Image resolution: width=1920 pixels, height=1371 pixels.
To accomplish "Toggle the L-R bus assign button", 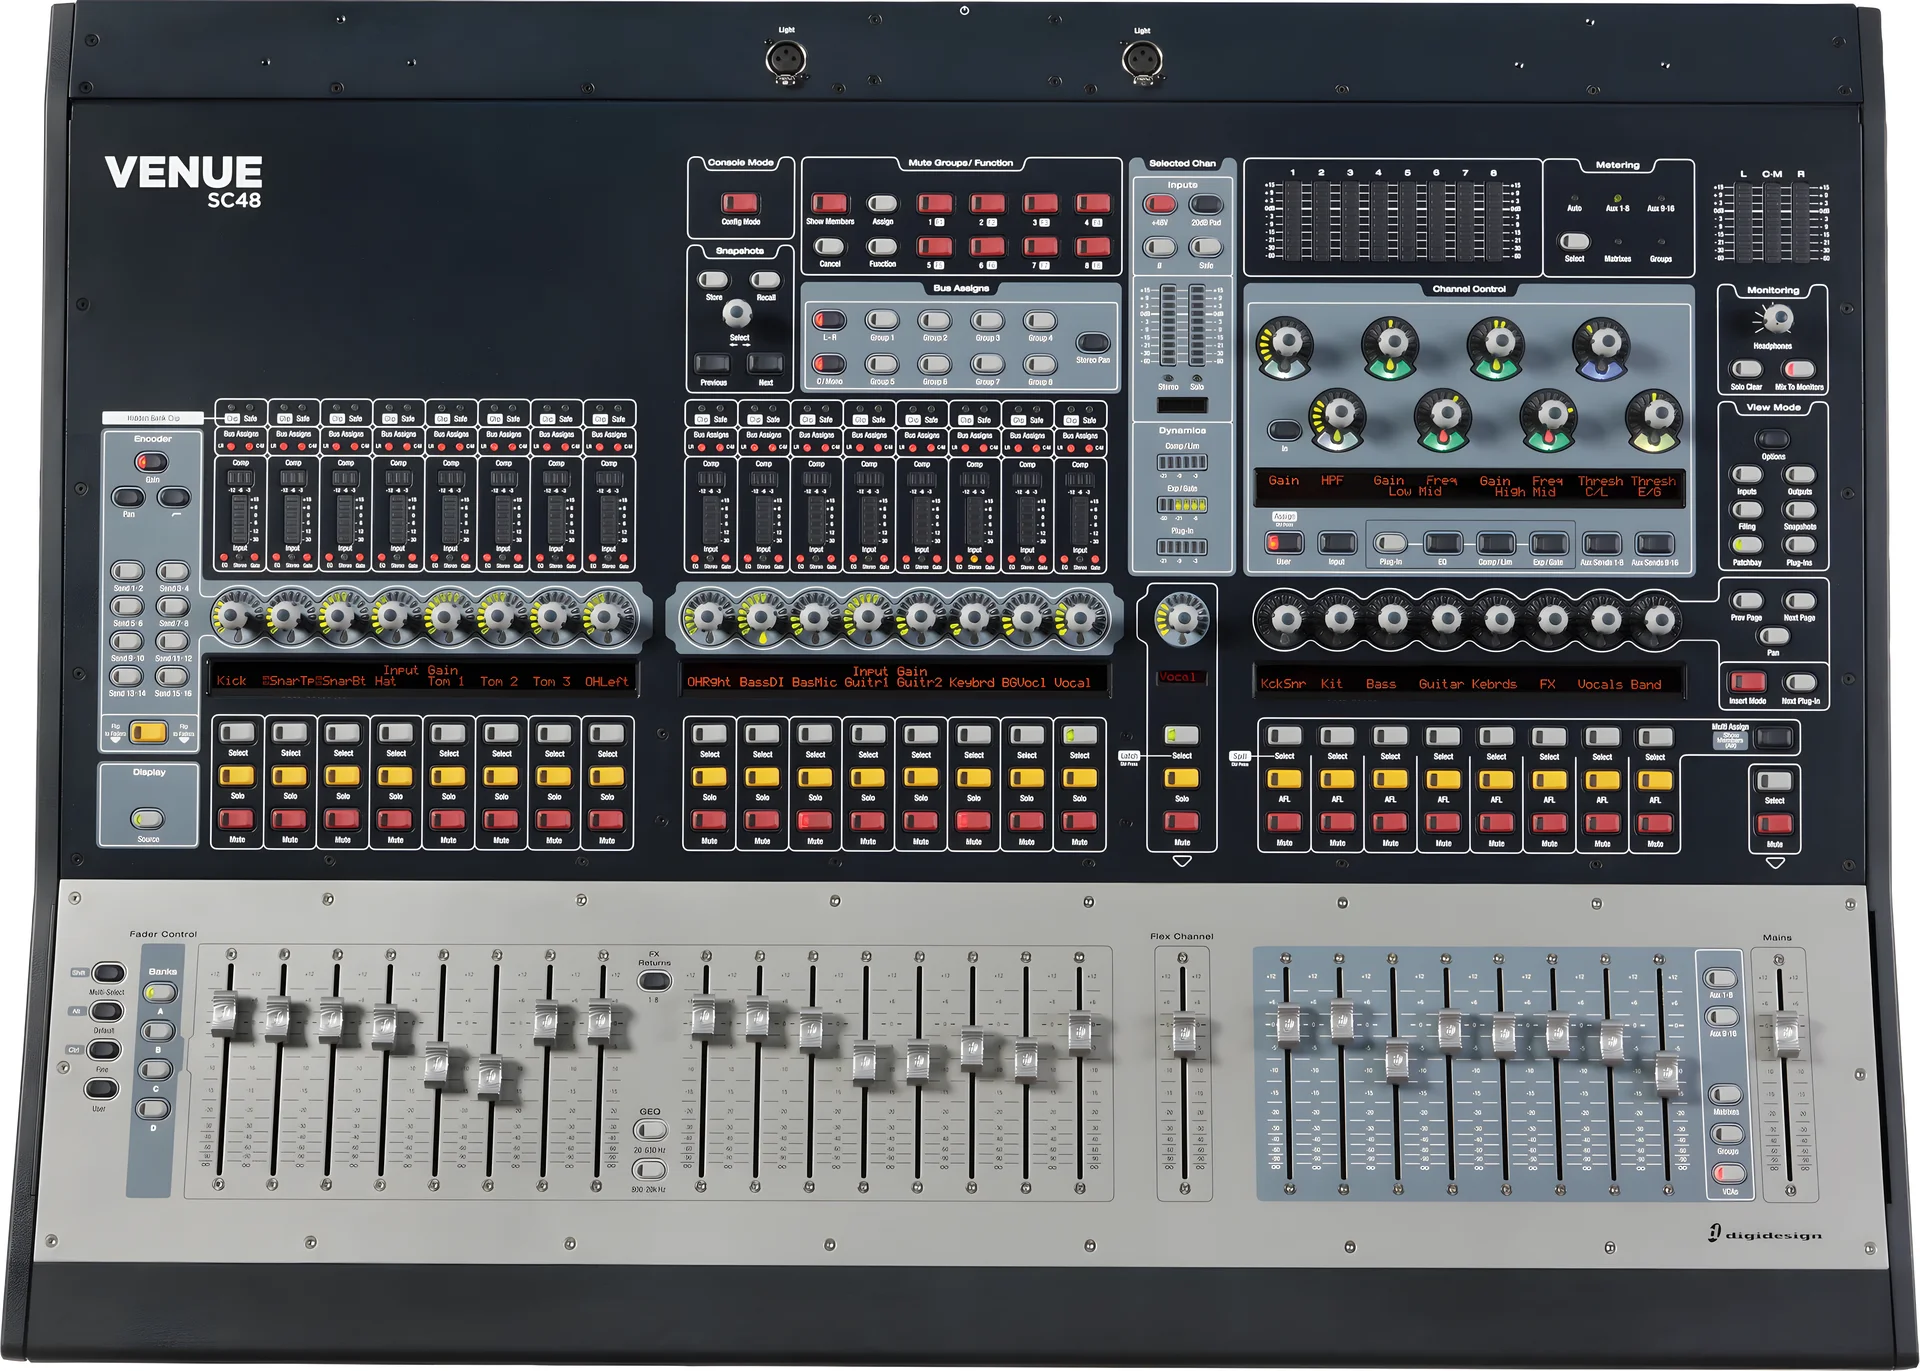I will pos(829,320).
